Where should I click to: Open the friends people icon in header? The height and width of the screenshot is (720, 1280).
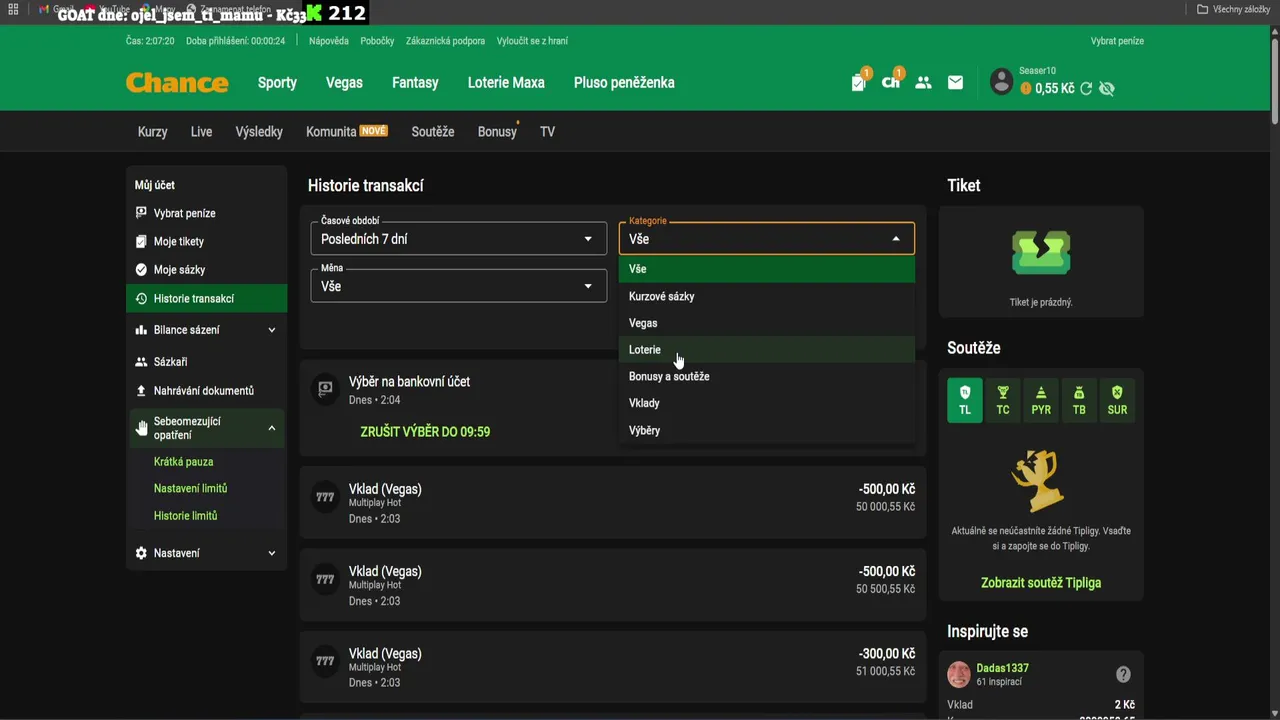(x=923, y=83)
